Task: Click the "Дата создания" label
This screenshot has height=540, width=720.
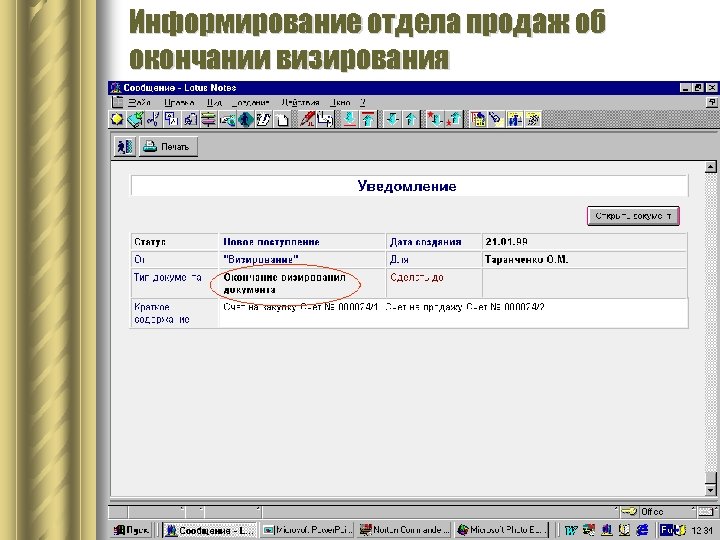Action: point(425,242)
